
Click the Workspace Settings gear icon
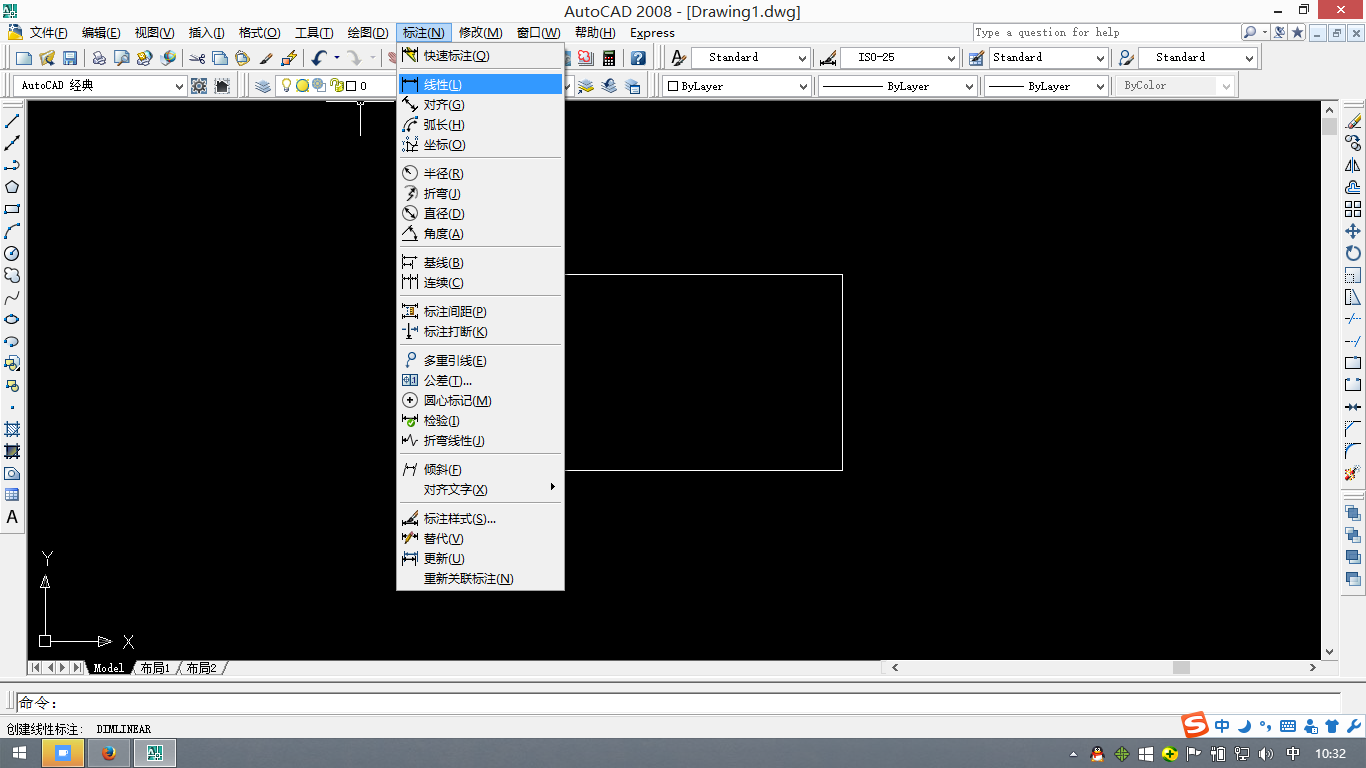point(199,86)
